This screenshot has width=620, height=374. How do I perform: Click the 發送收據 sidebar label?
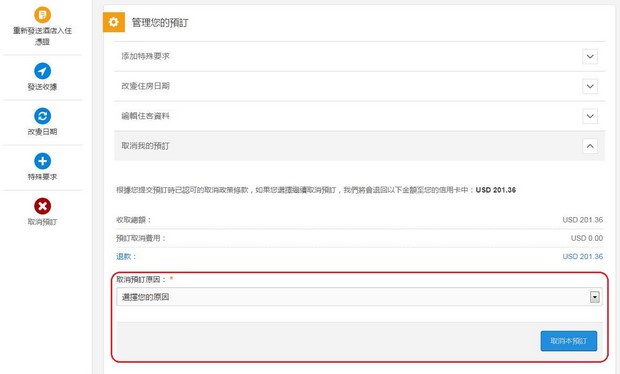coord(42,87)
